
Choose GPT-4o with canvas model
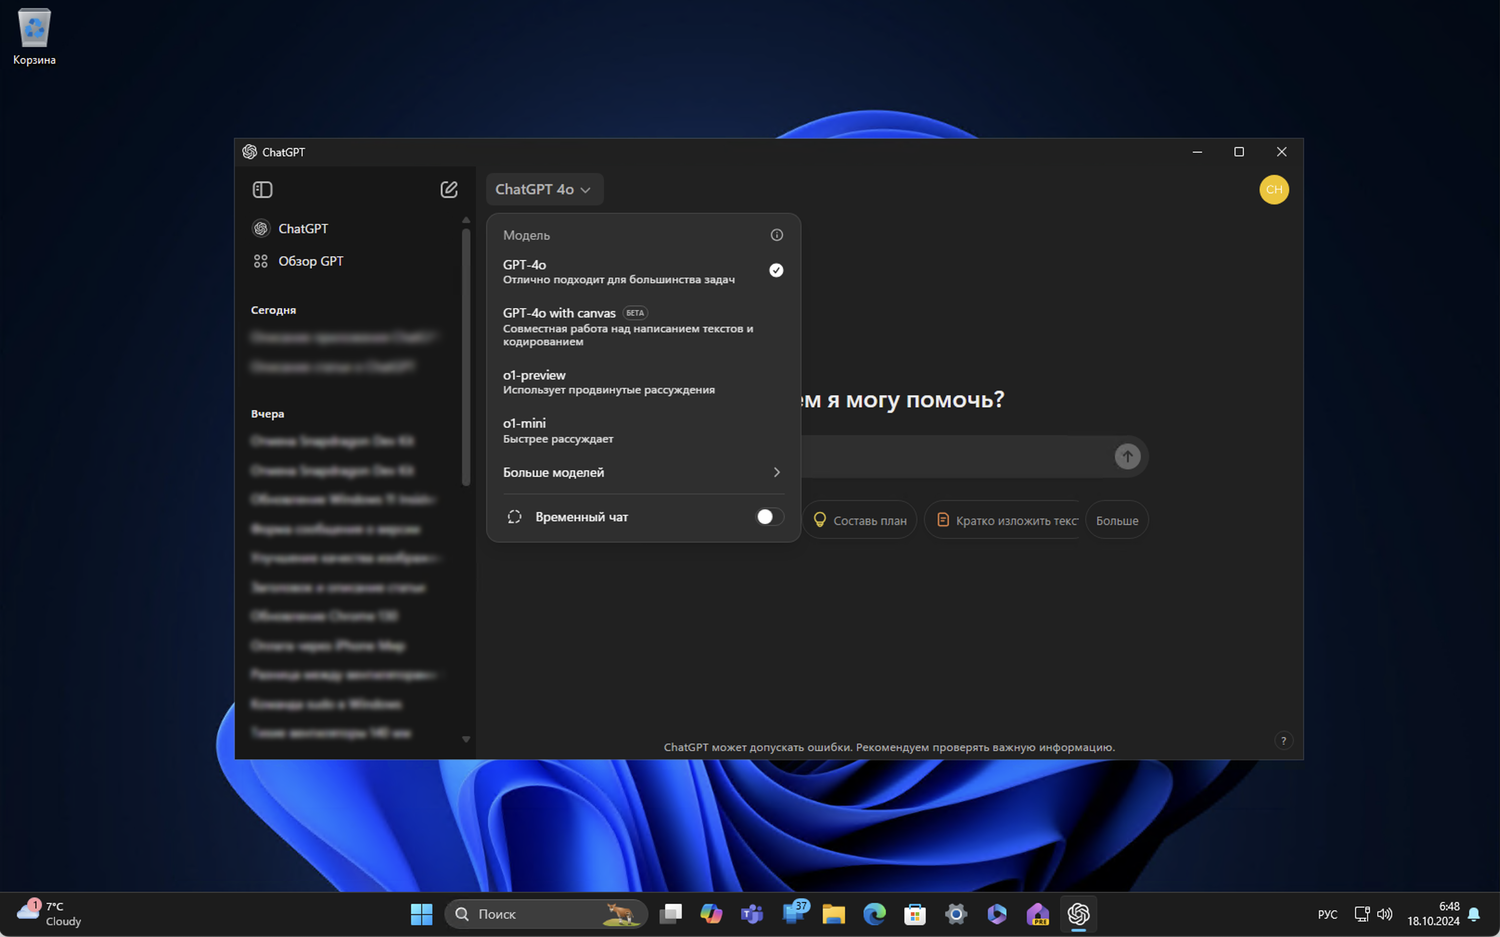pyautogui.click(x=643, y=326)
